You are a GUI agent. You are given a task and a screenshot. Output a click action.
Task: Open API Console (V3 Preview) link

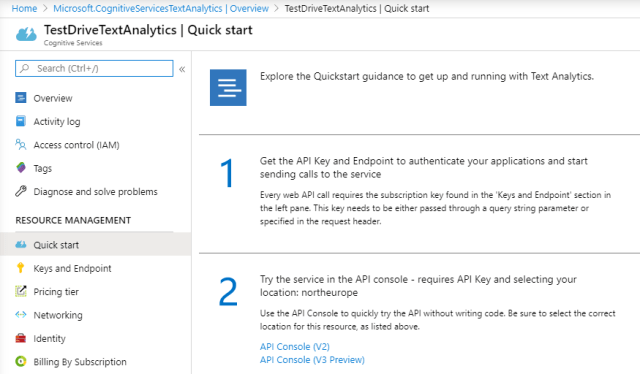click(x=312, y=359)
